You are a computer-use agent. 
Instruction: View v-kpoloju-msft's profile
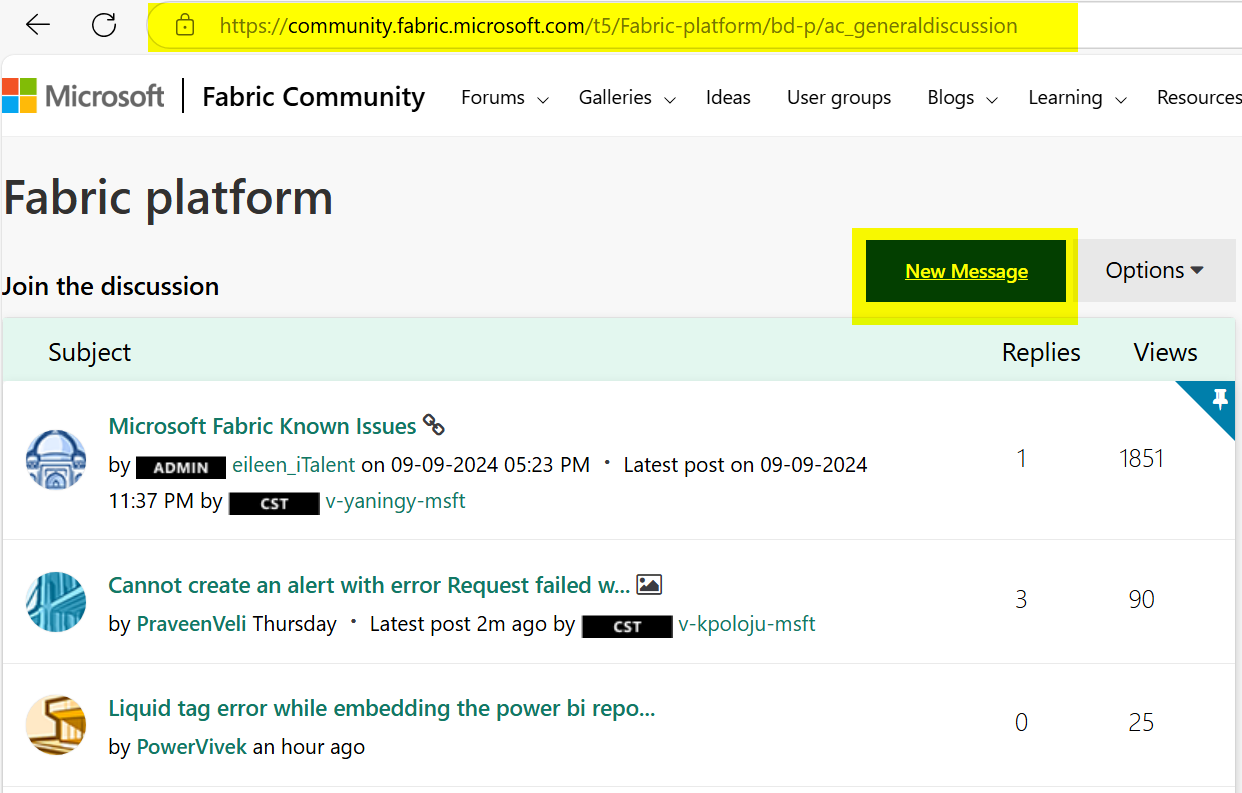(x=746, y=624)
